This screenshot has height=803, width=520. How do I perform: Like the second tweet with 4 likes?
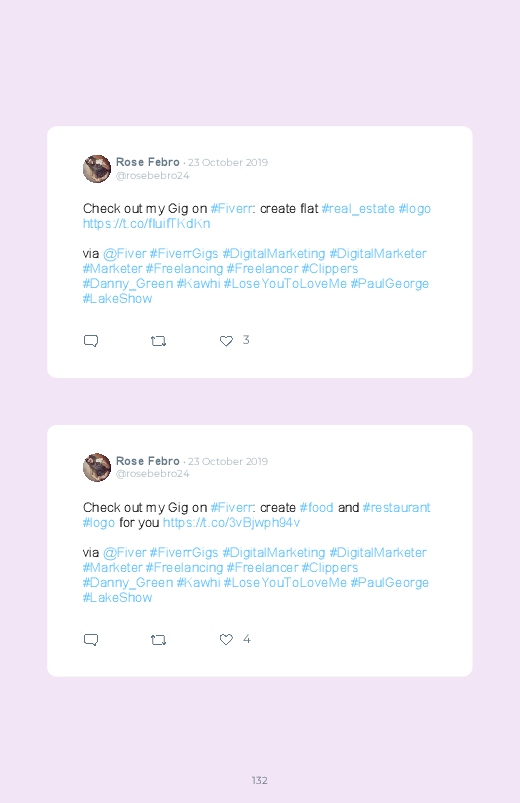pyautogui.click(x=226, y=639)
